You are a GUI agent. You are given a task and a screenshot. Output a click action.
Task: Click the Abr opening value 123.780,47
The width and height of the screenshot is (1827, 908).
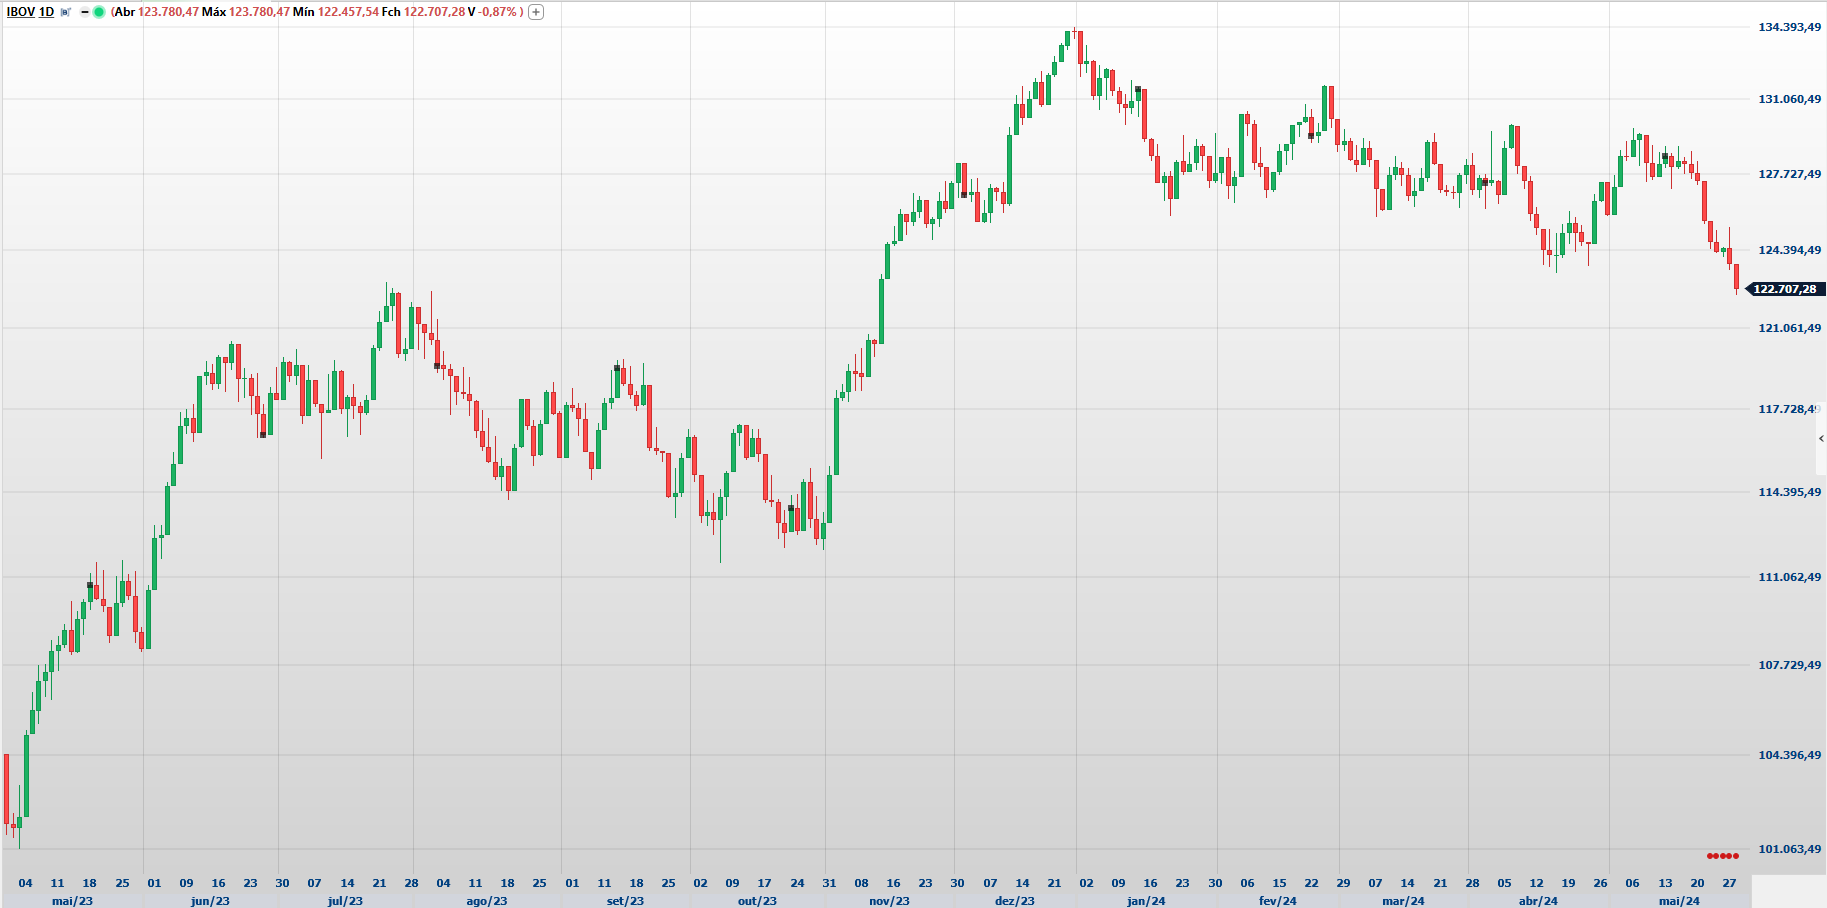coord(168,12)
